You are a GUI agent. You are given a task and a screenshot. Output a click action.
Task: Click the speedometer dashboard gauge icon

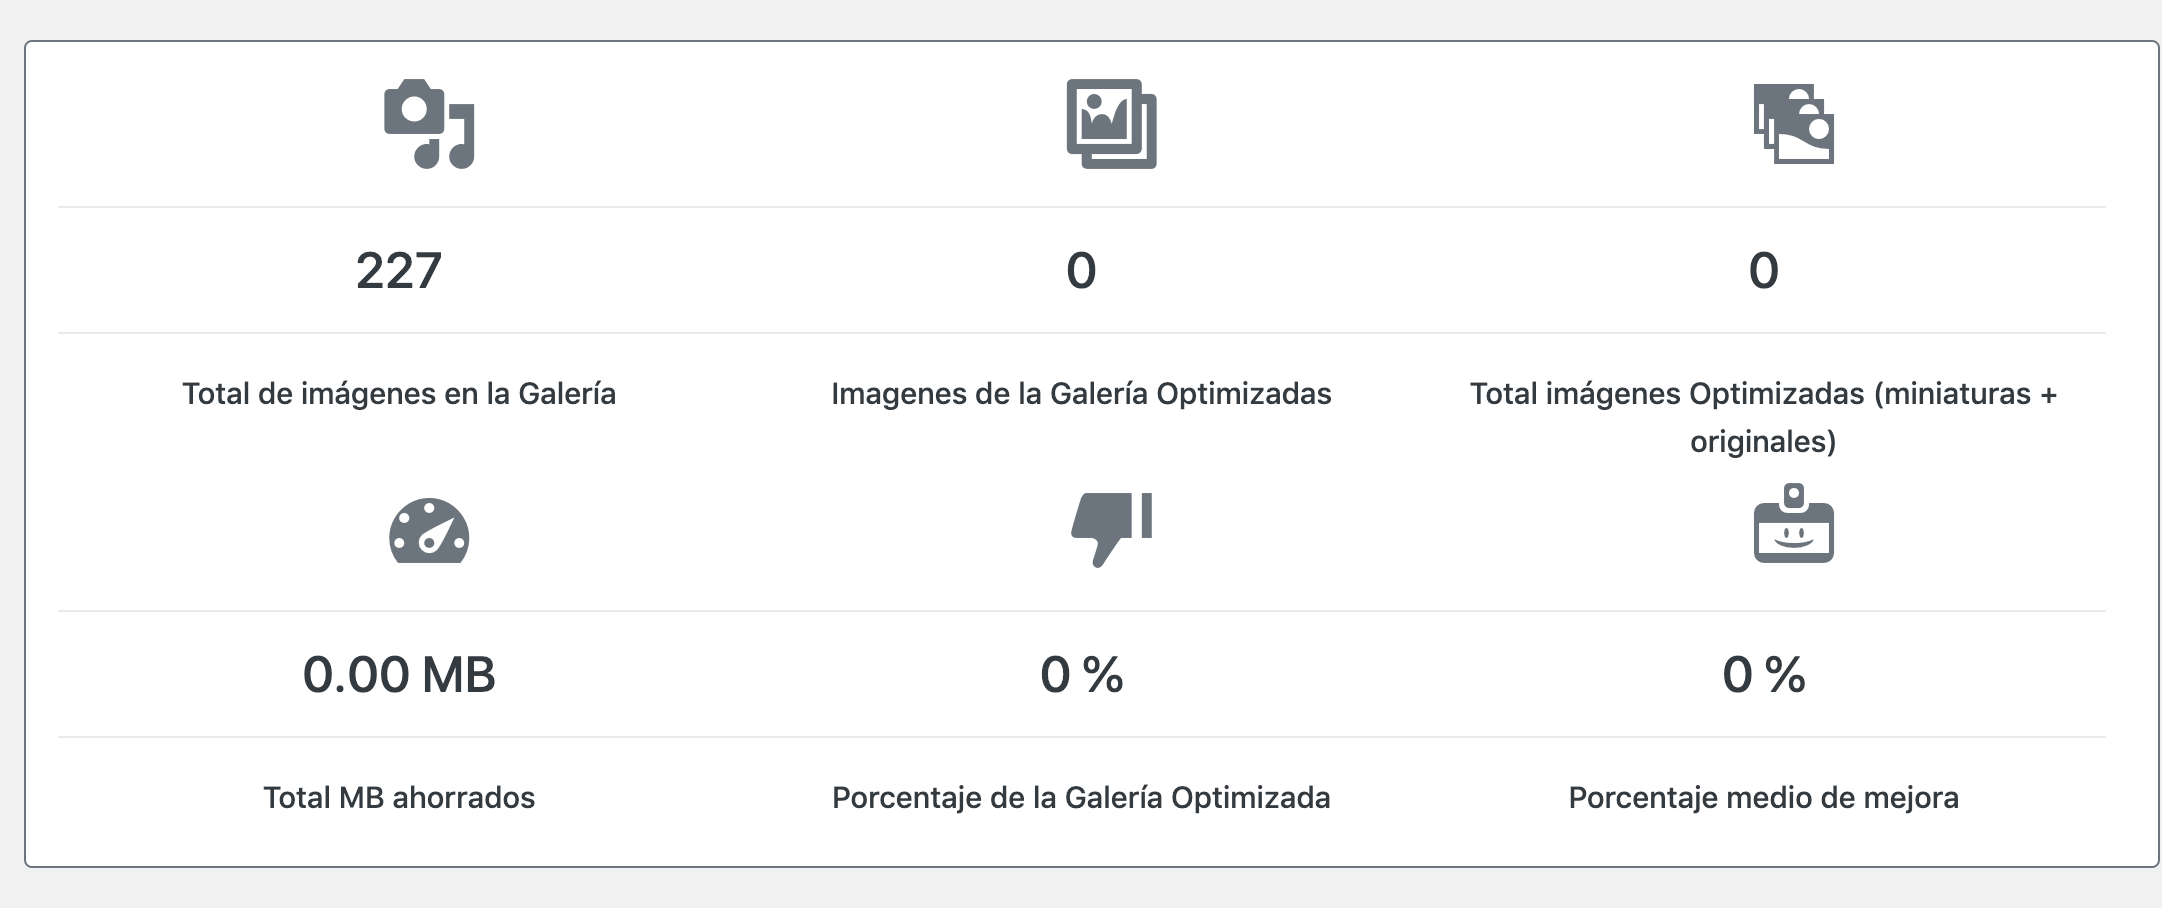tap(429, 530)
